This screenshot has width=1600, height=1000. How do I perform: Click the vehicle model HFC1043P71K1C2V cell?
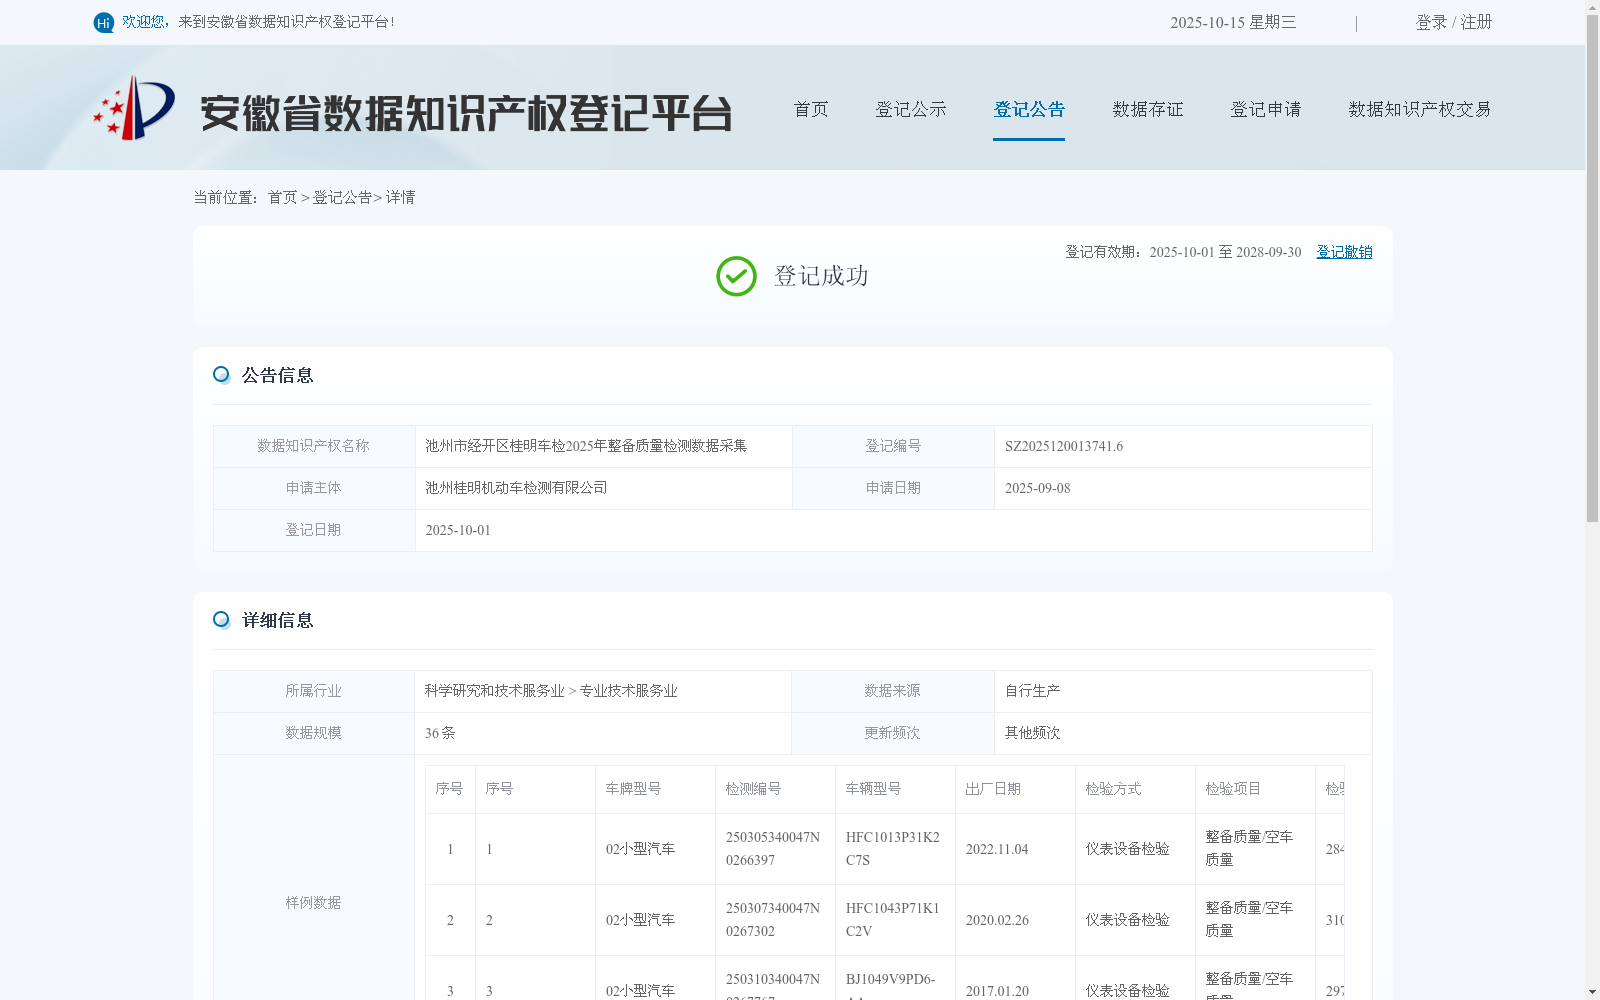coord(893,920)
